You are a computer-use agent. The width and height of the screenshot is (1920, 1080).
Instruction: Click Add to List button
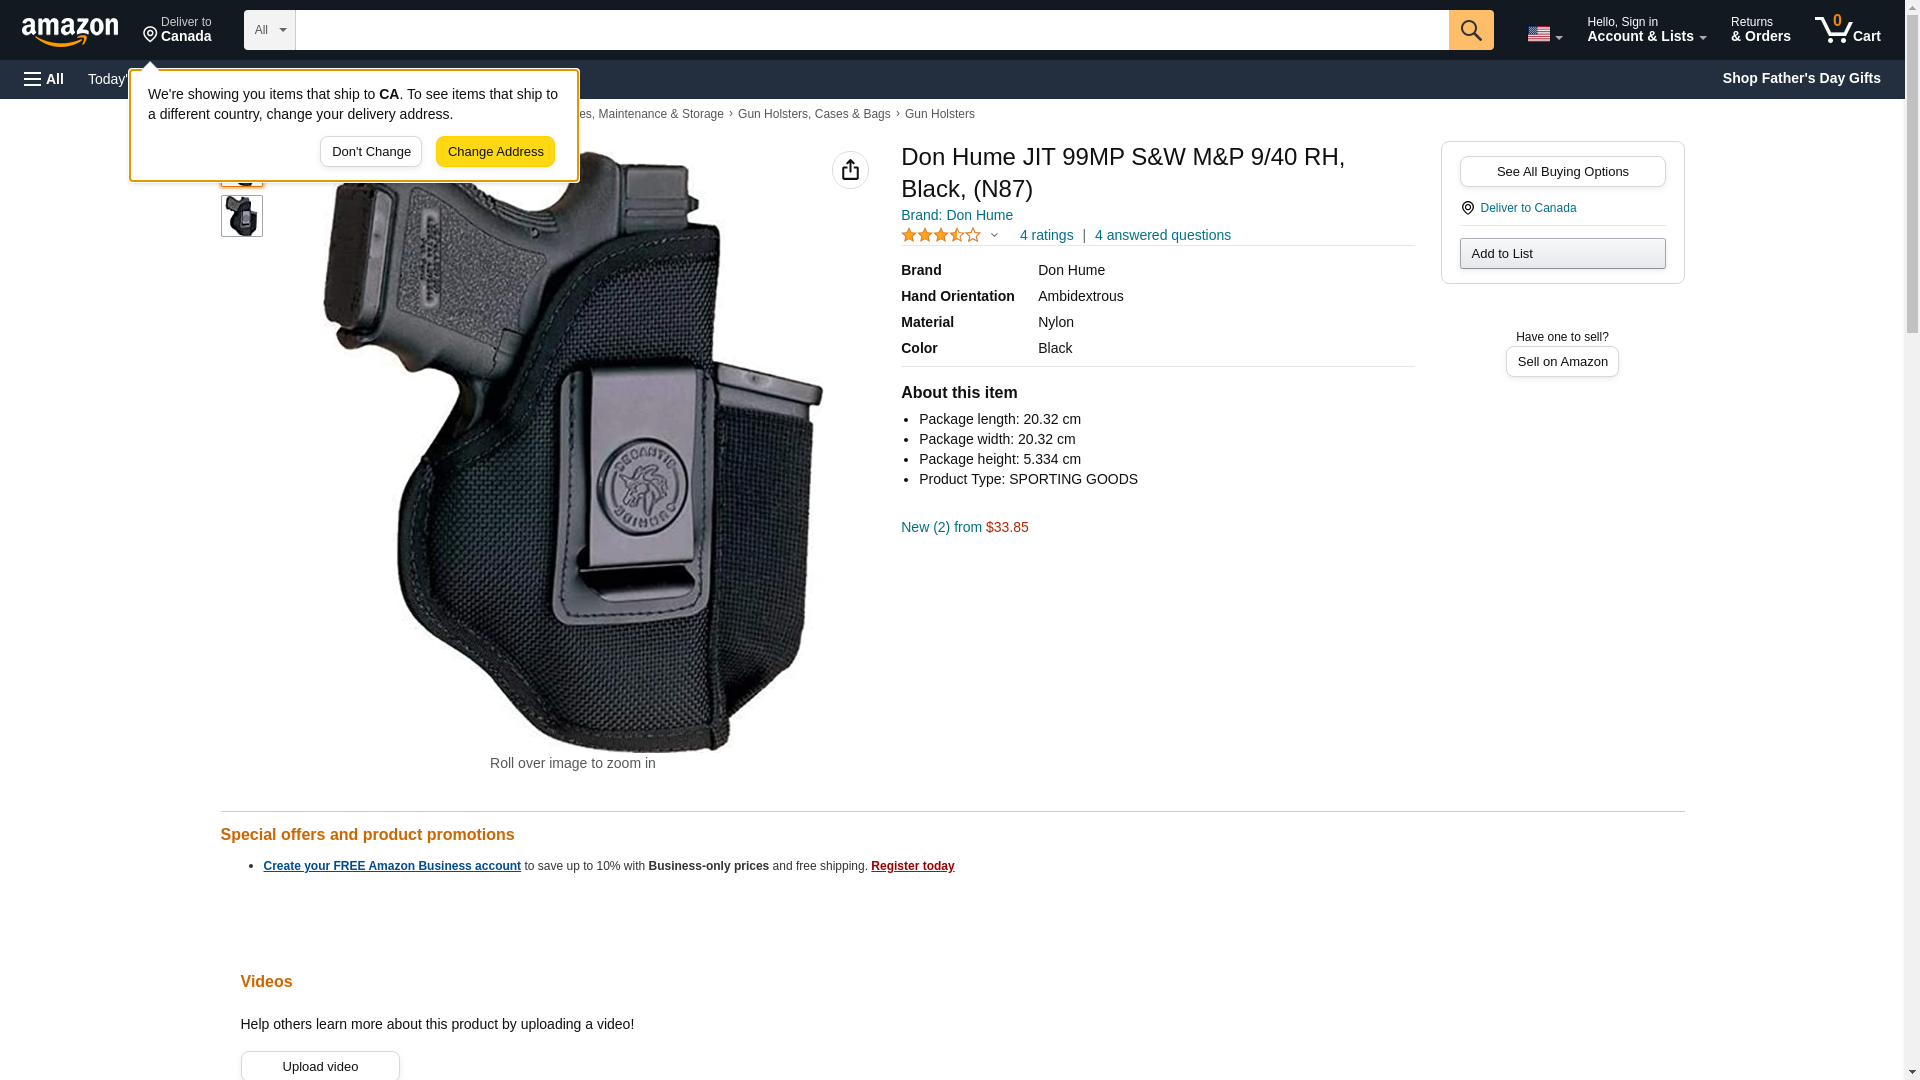pos(1562,253)
